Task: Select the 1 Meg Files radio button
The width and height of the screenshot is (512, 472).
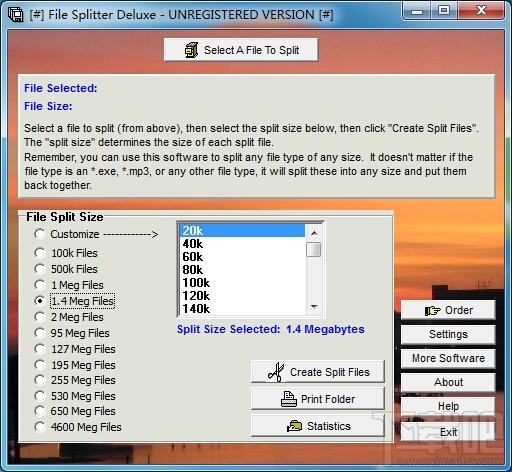Action: tap(40, 285)
